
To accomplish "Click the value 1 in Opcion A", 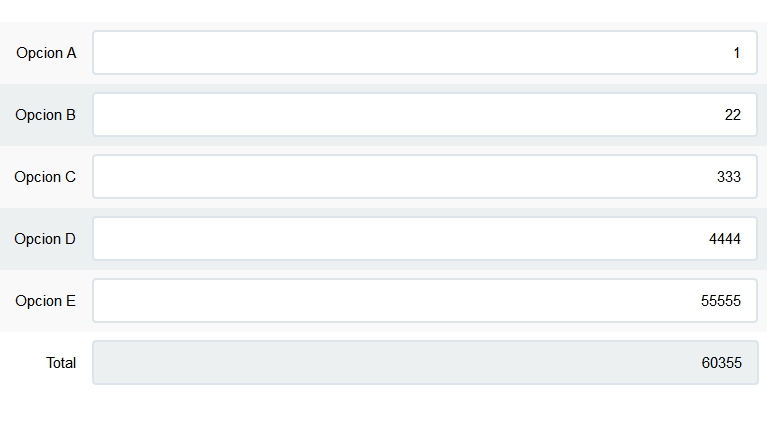I will (737, 54).
